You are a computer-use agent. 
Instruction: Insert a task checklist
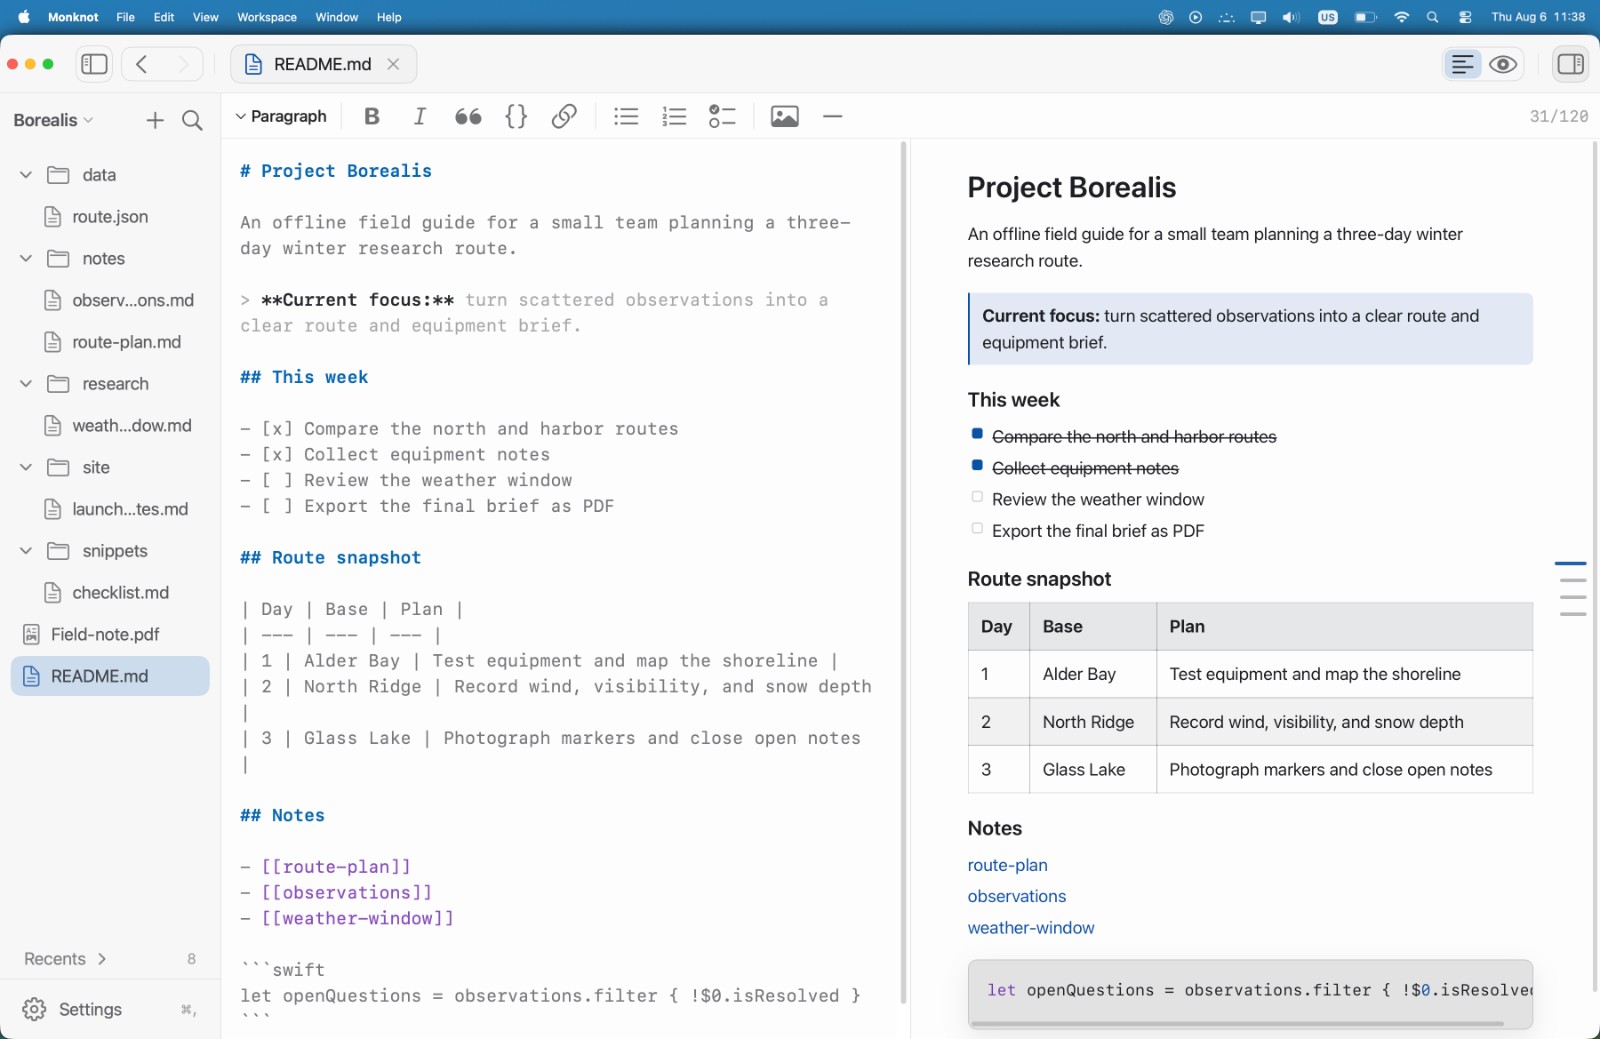pos(722,116)
